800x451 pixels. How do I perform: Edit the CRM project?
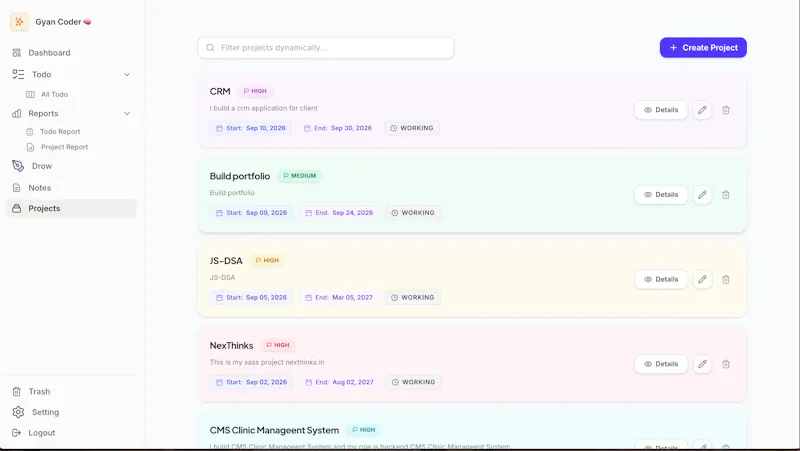coord(703,110)
